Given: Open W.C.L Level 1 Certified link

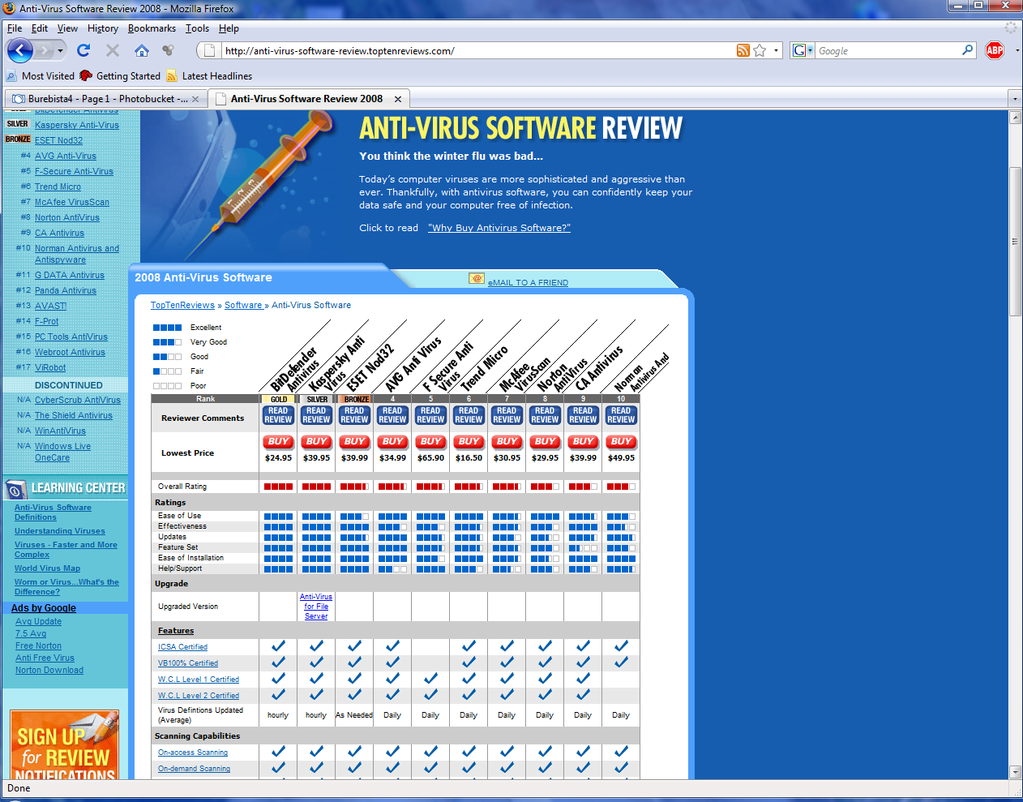Looking at the screenshot, I should [198, 679].
